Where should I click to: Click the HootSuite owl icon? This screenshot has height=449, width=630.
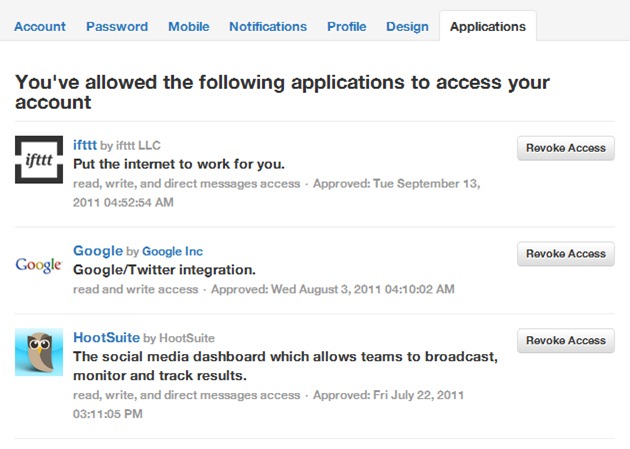click(x=39, y=352)
